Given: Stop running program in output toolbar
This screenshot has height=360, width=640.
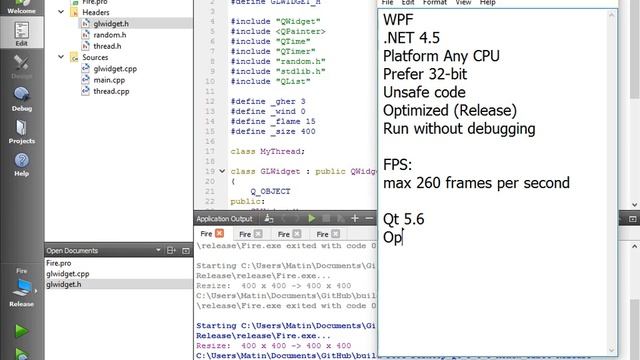Looking at the screenshot, I should coord(326,219).
